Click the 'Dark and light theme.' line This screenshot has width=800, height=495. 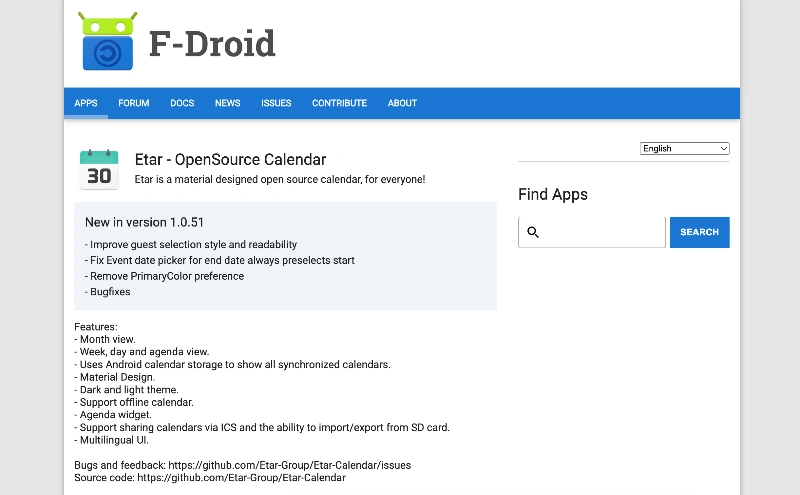point(127,390)
